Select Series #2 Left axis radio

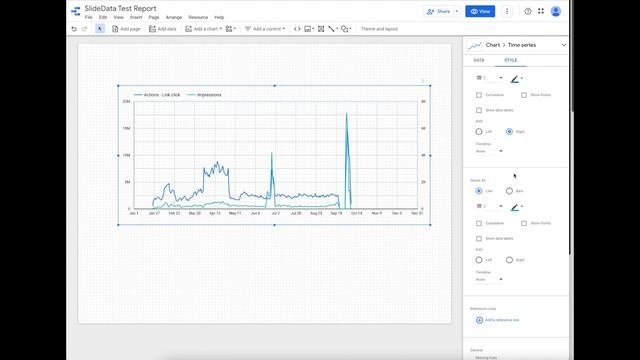tap(479, 260)
